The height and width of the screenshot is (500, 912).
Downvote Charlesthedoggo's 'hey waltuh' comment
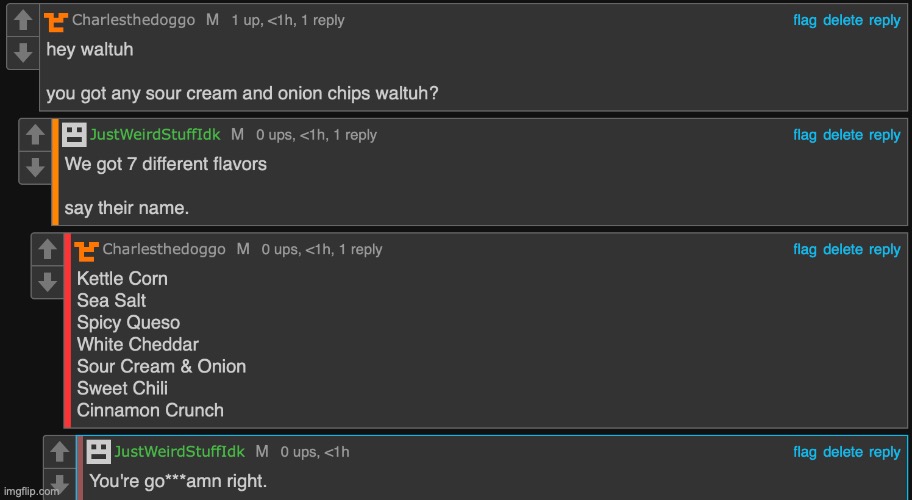click(22, 52)
